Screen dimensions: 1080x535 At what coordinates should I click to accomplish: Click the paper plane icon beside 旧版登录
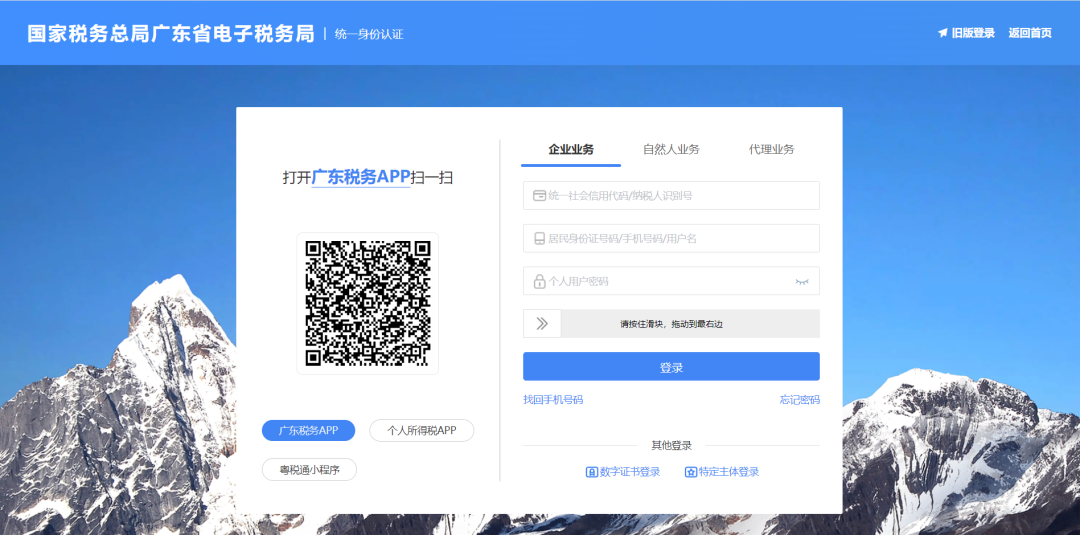[943, 33]
